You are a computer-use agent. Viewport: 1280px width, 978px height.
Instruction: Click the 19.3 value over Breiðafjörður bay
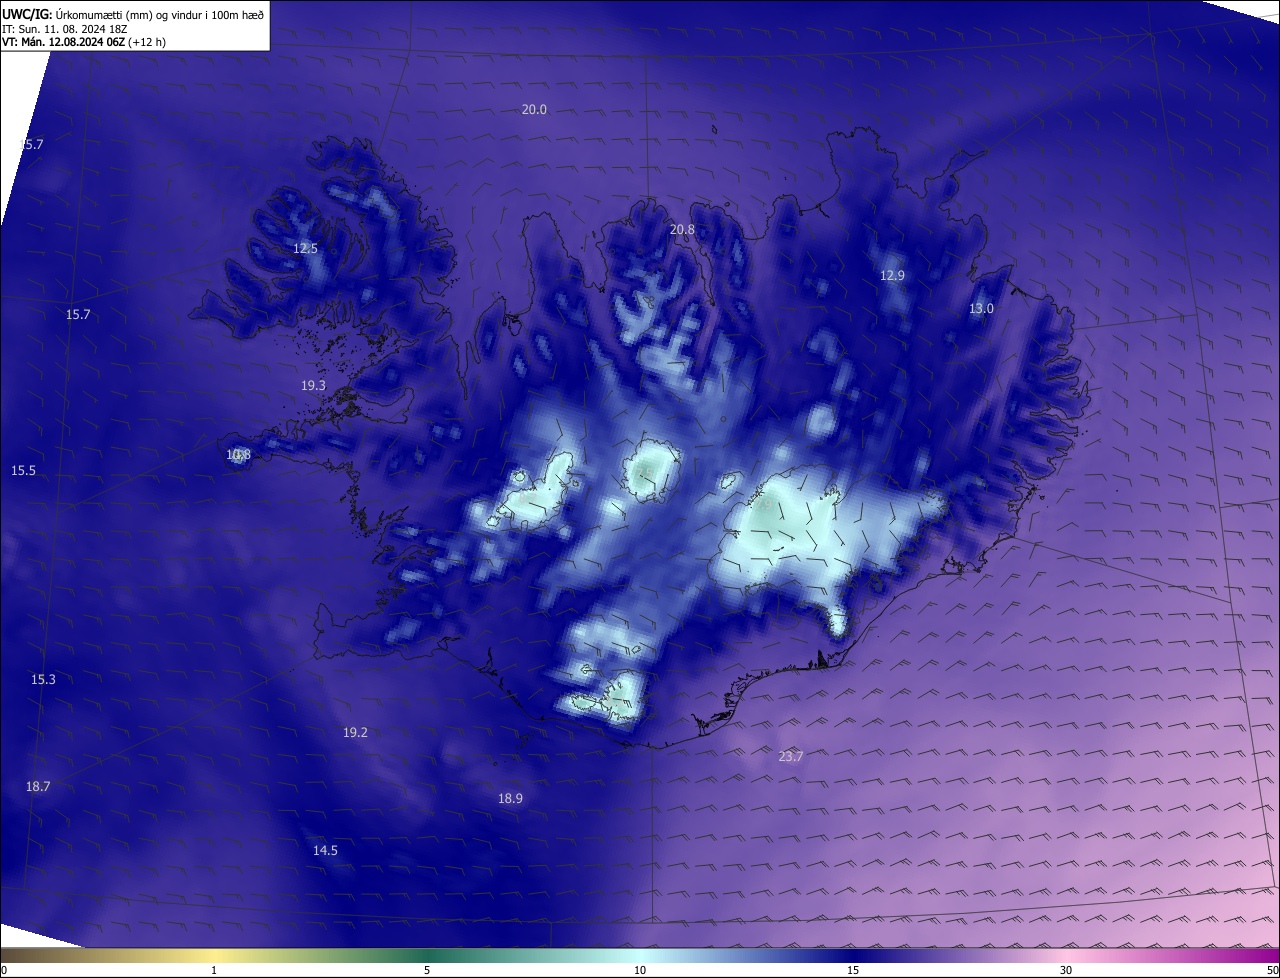tap(313, 385)
